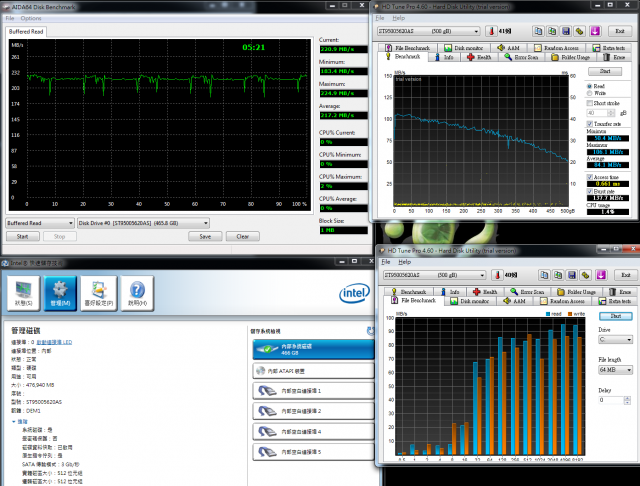Image resolution: width=640 pixels, height=486 pixels.
Task: Click Intel logo in storage window
Action: click(354, 293)
